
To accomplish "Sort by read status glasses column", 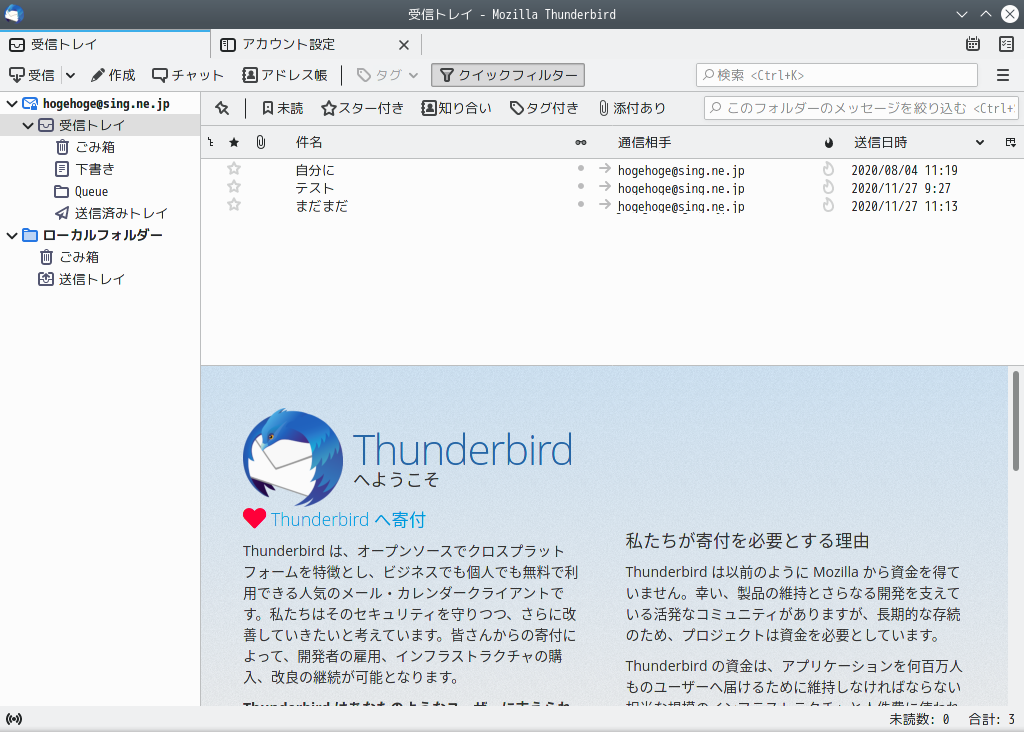I will [581, 142].
